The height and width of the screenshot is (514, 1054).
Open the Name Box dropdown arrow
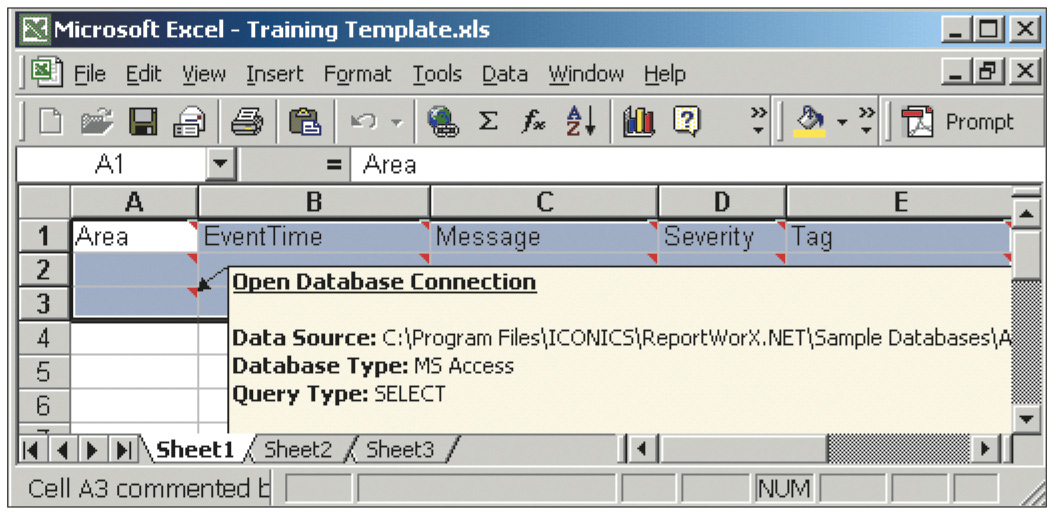pos(220,165)
